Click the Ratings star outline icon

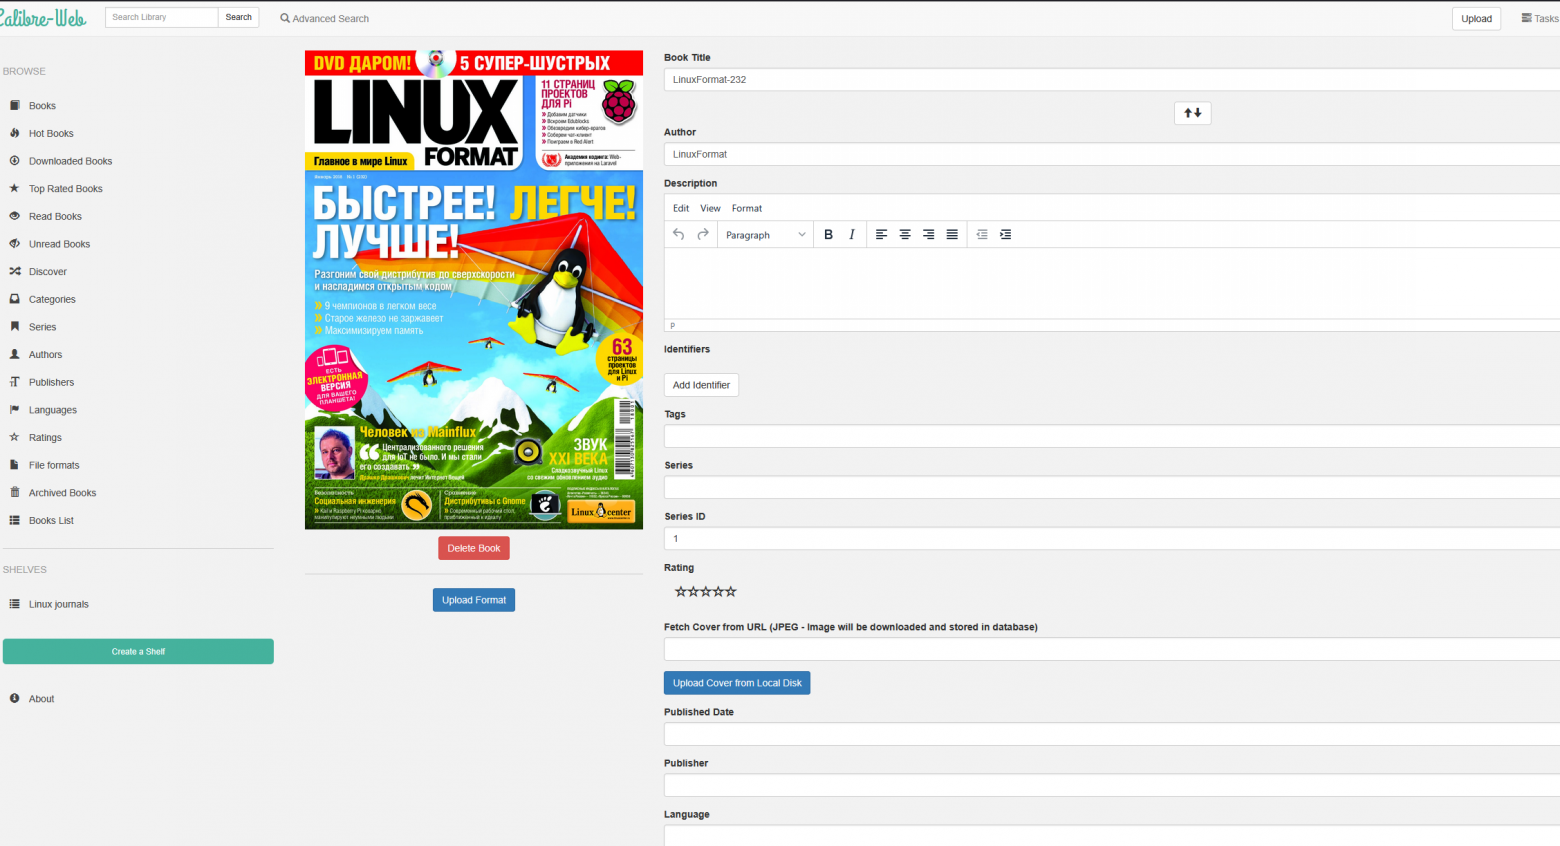tap(15, 437)
